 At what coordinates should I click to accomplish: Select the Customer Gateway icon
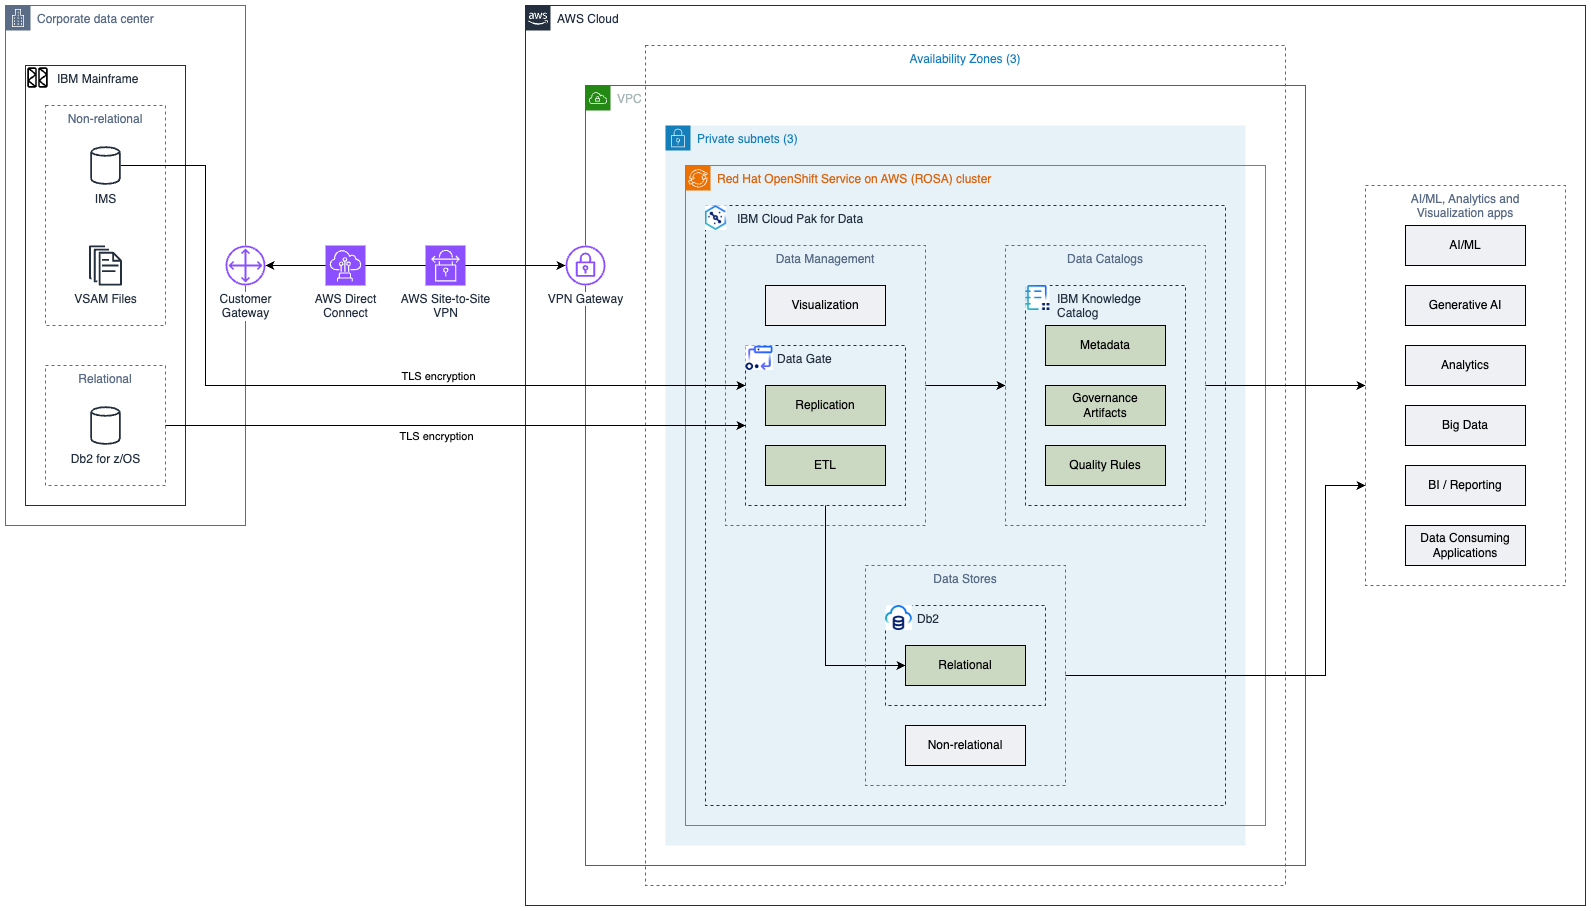[245, 266]
